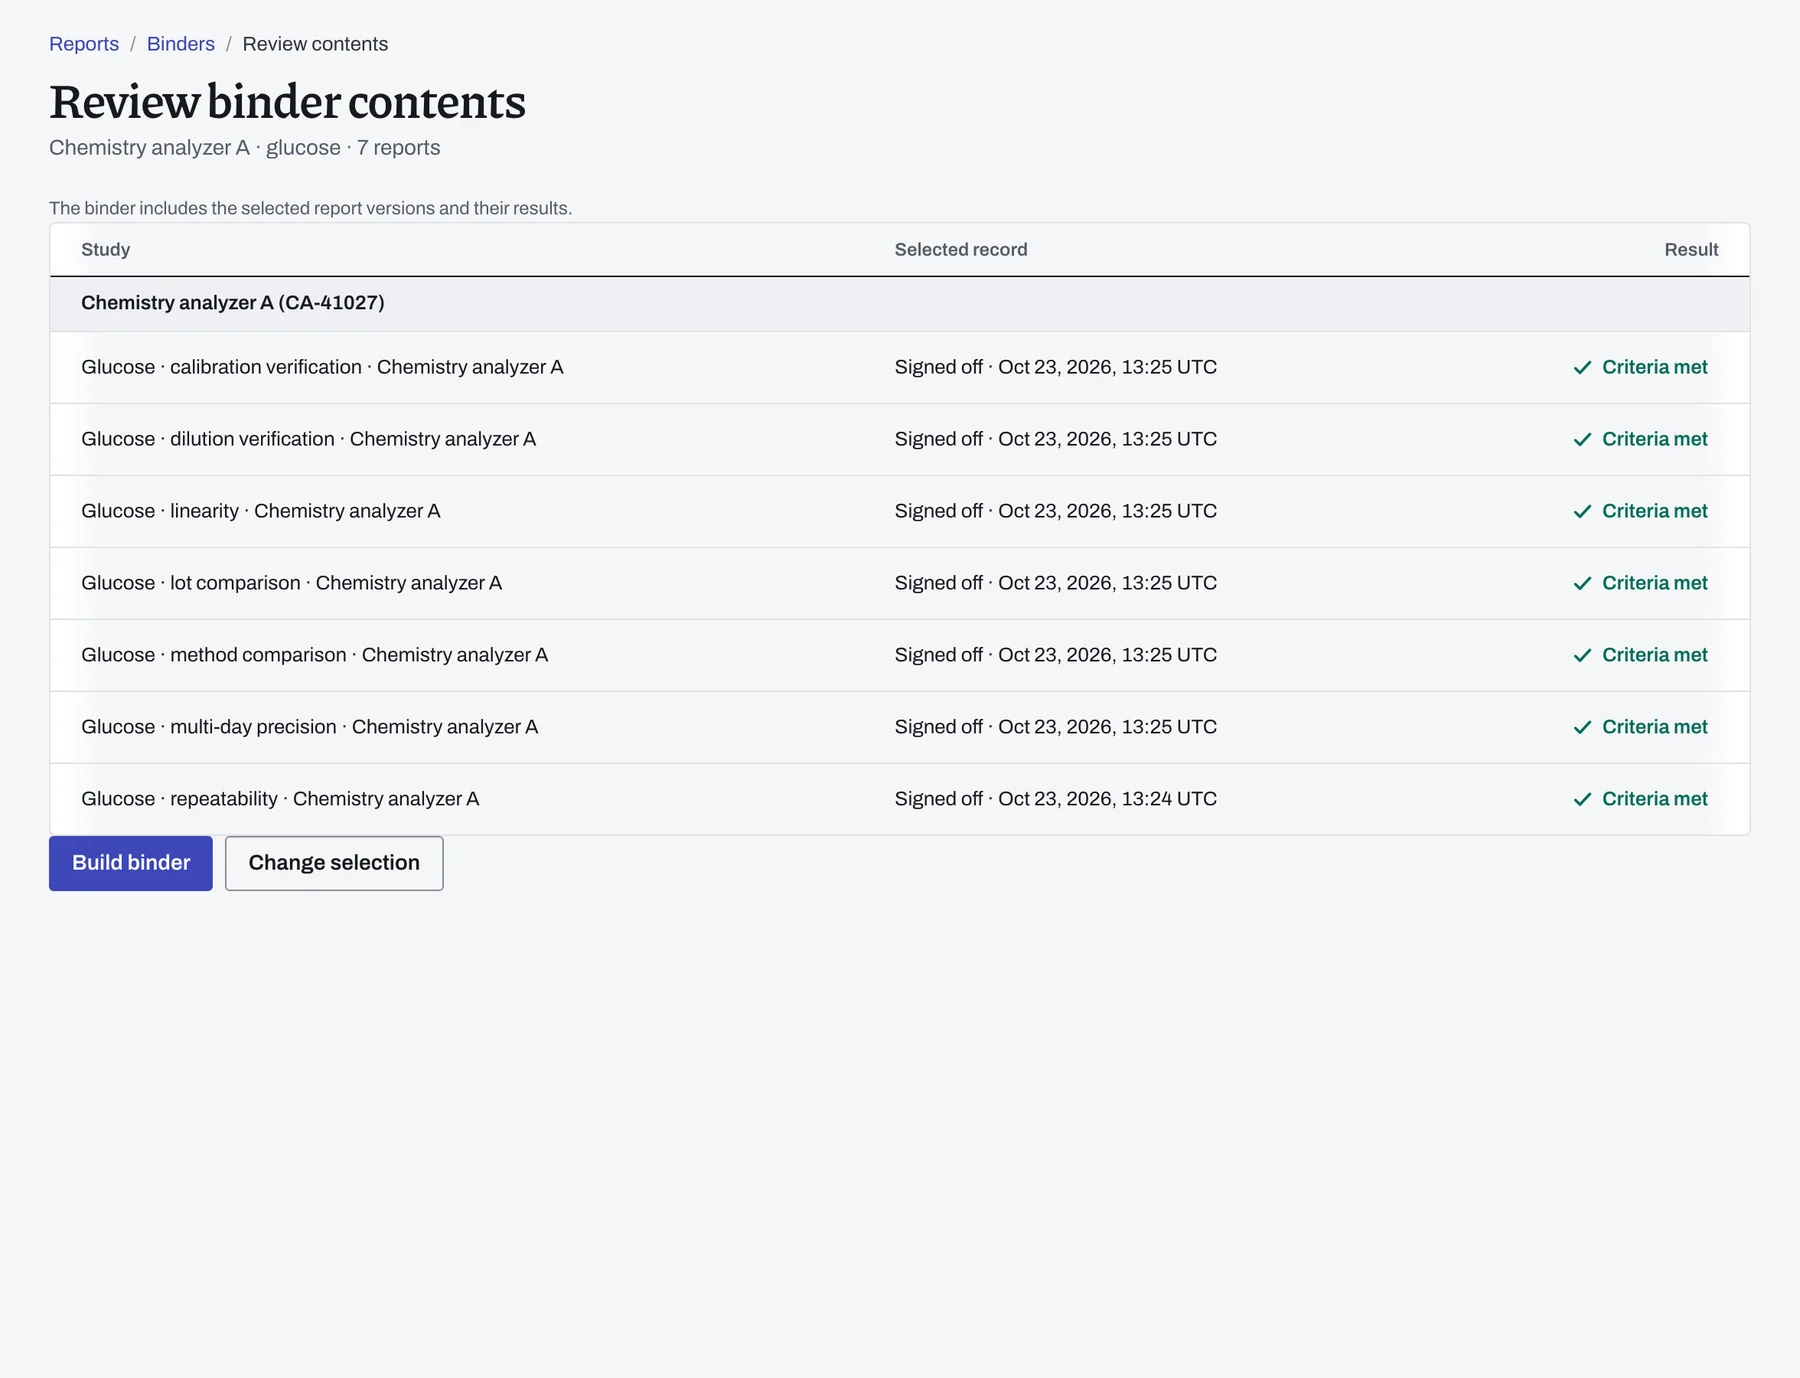The image size is (1800, 1378).
Task: Select 'Glucose · method comparison · Chemistry analyzer A'
Action: coord(315,655)
